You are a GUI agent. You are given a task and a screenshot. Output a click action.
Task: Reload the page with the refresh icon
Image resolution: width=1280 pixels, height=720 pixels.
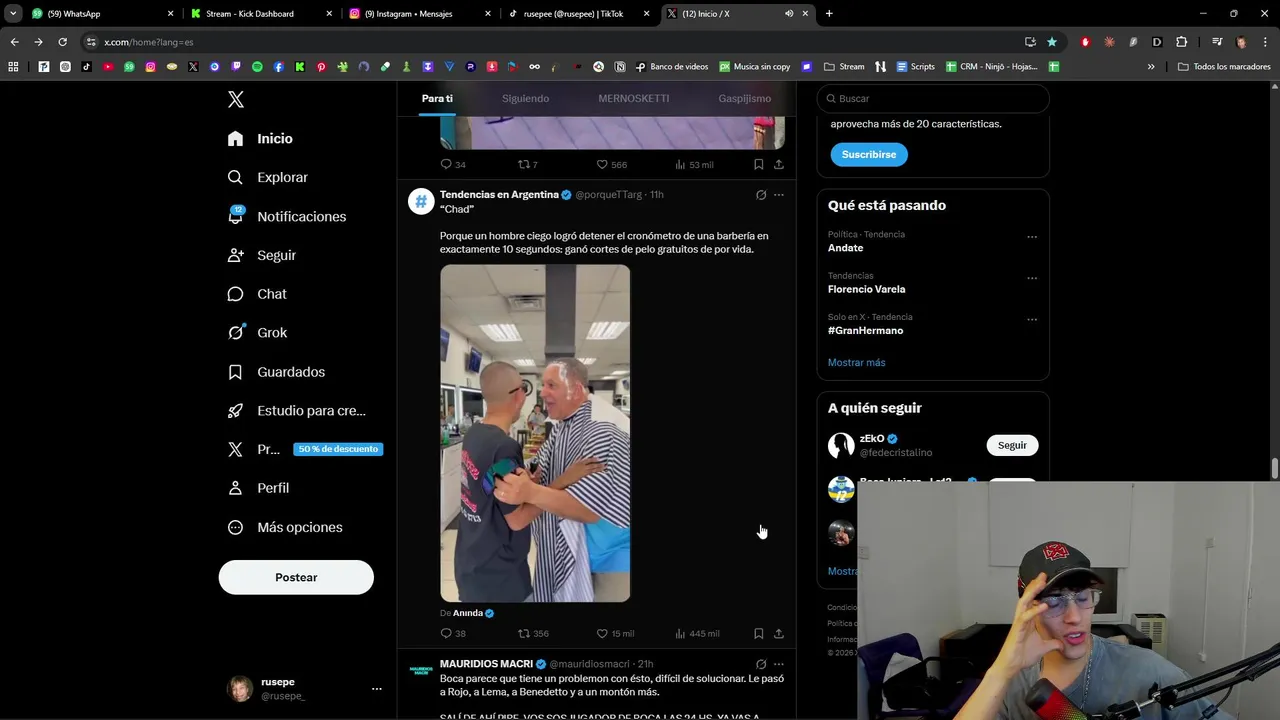click(62, 42)
